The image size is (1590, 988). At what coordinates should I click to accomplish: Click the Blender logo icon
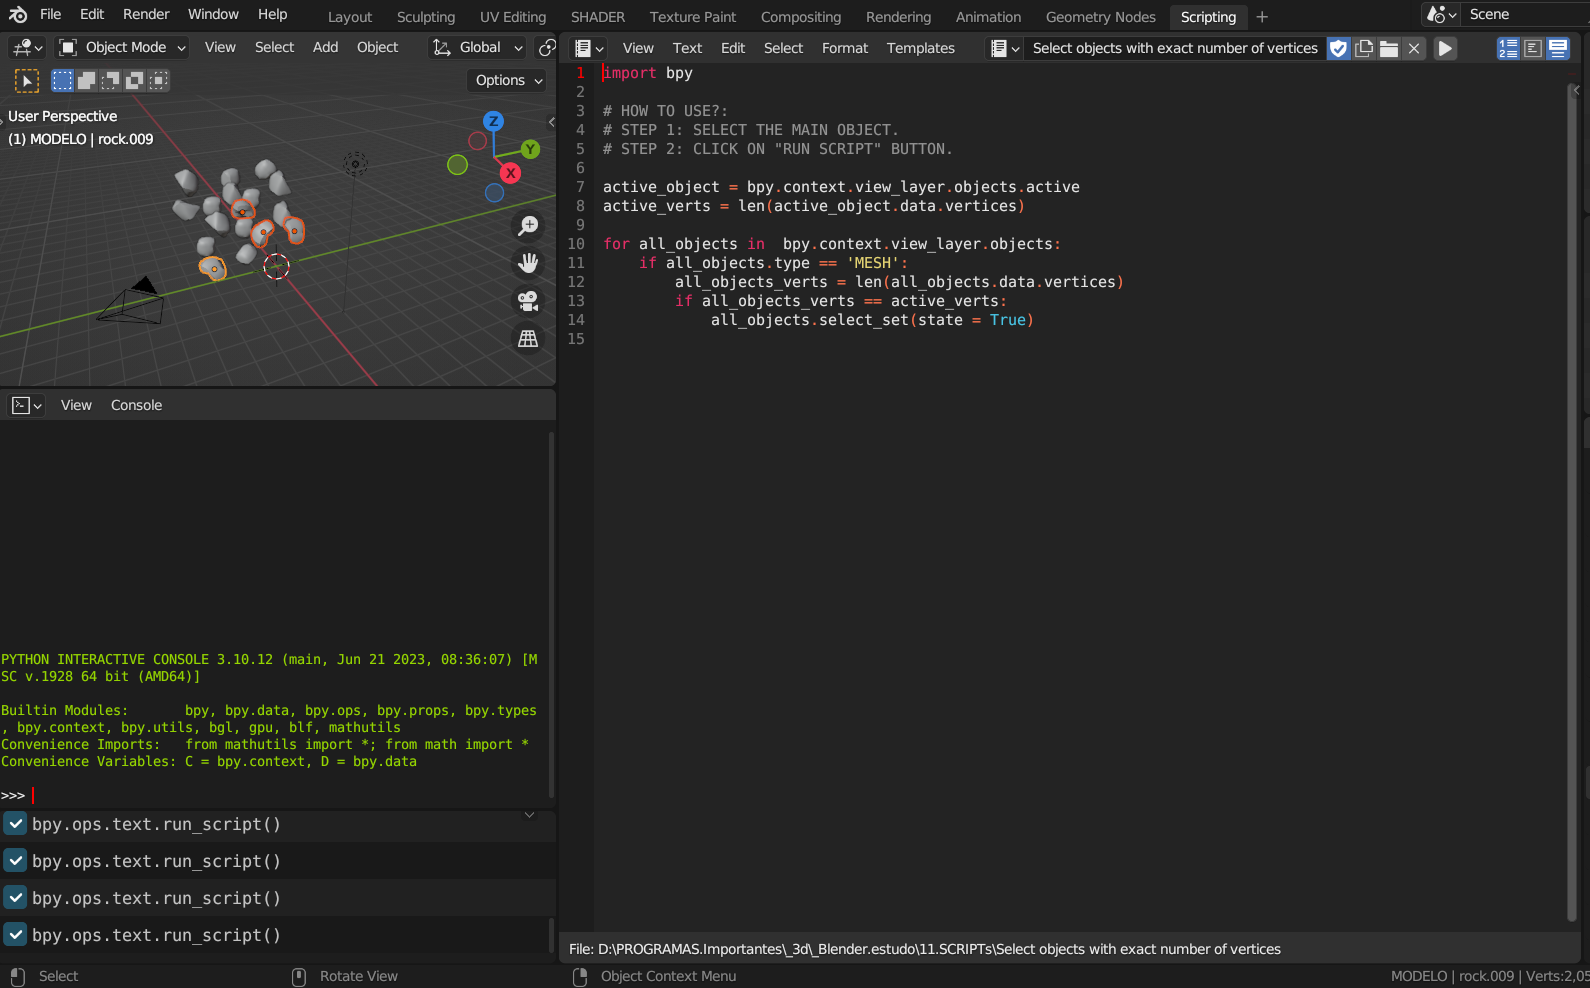click(x=18, y=15)
